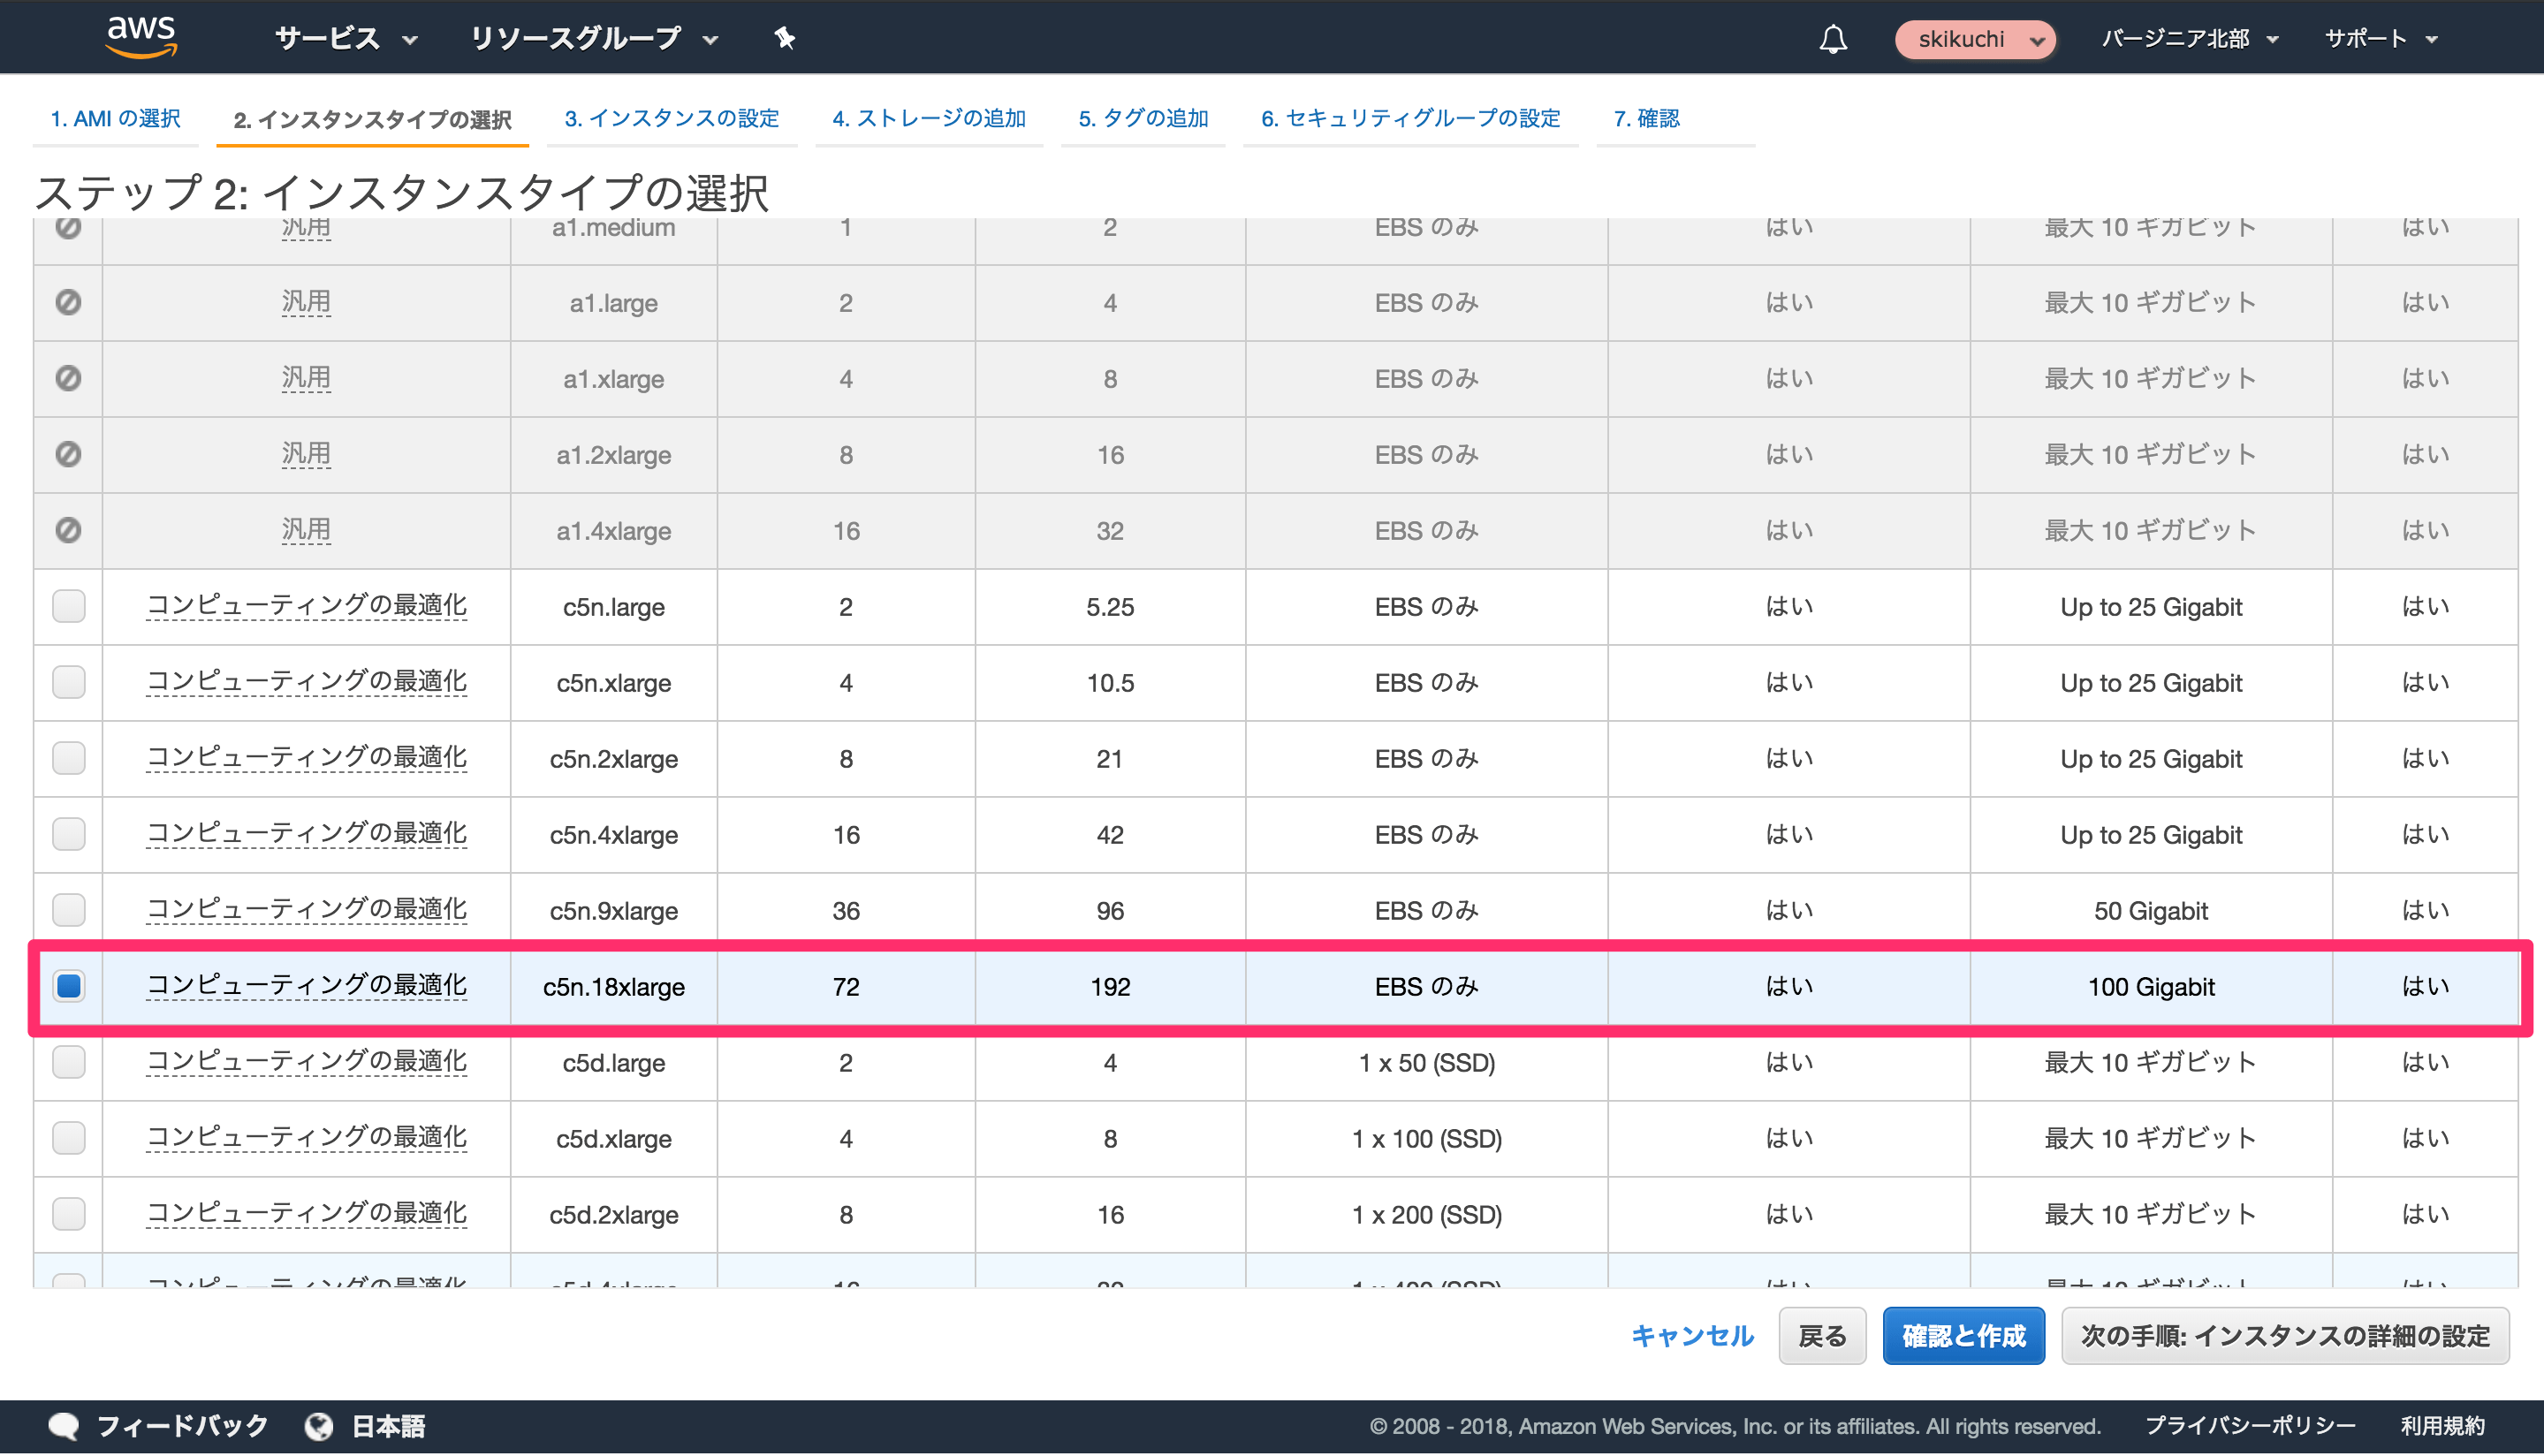Click the 日本語 language link
Image resolution: width=2544 pixels, height=1456 pixels.
pos(388,1426)
